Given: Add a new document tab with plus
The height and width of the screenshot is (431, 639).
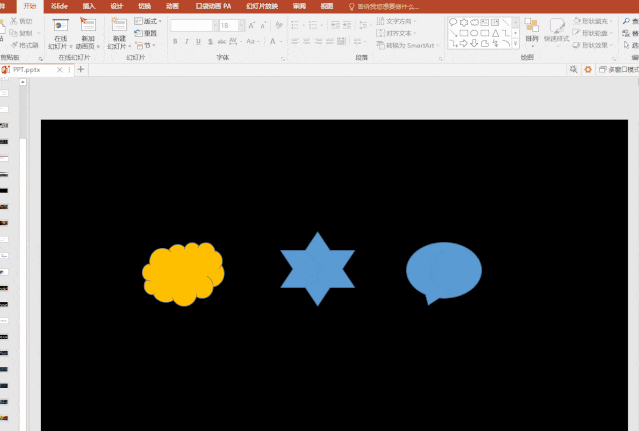Looking at the screenshot, I should [81, 70].
